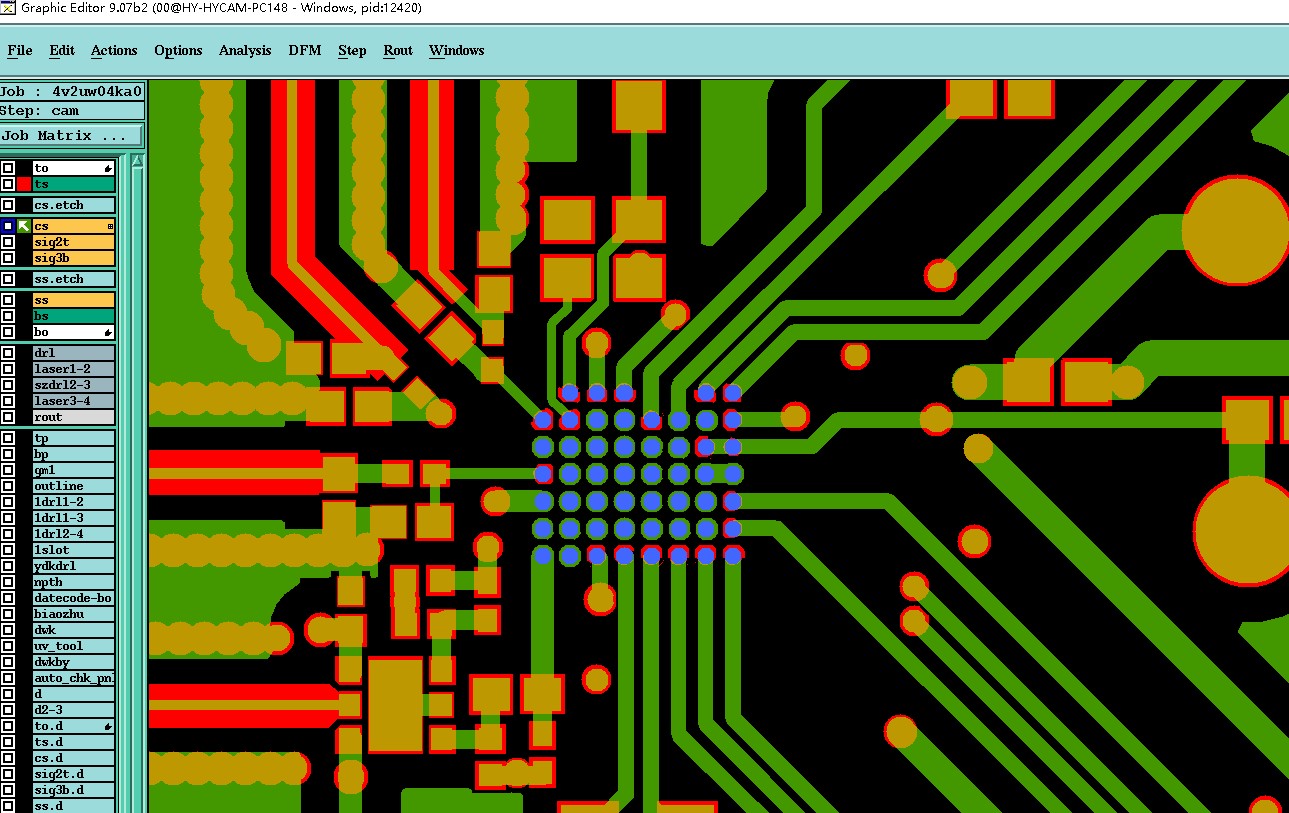This screenshot has width=1289, height=813.
Task: Click the hand mark in the 'to' layer row
Action: (108, 169)
